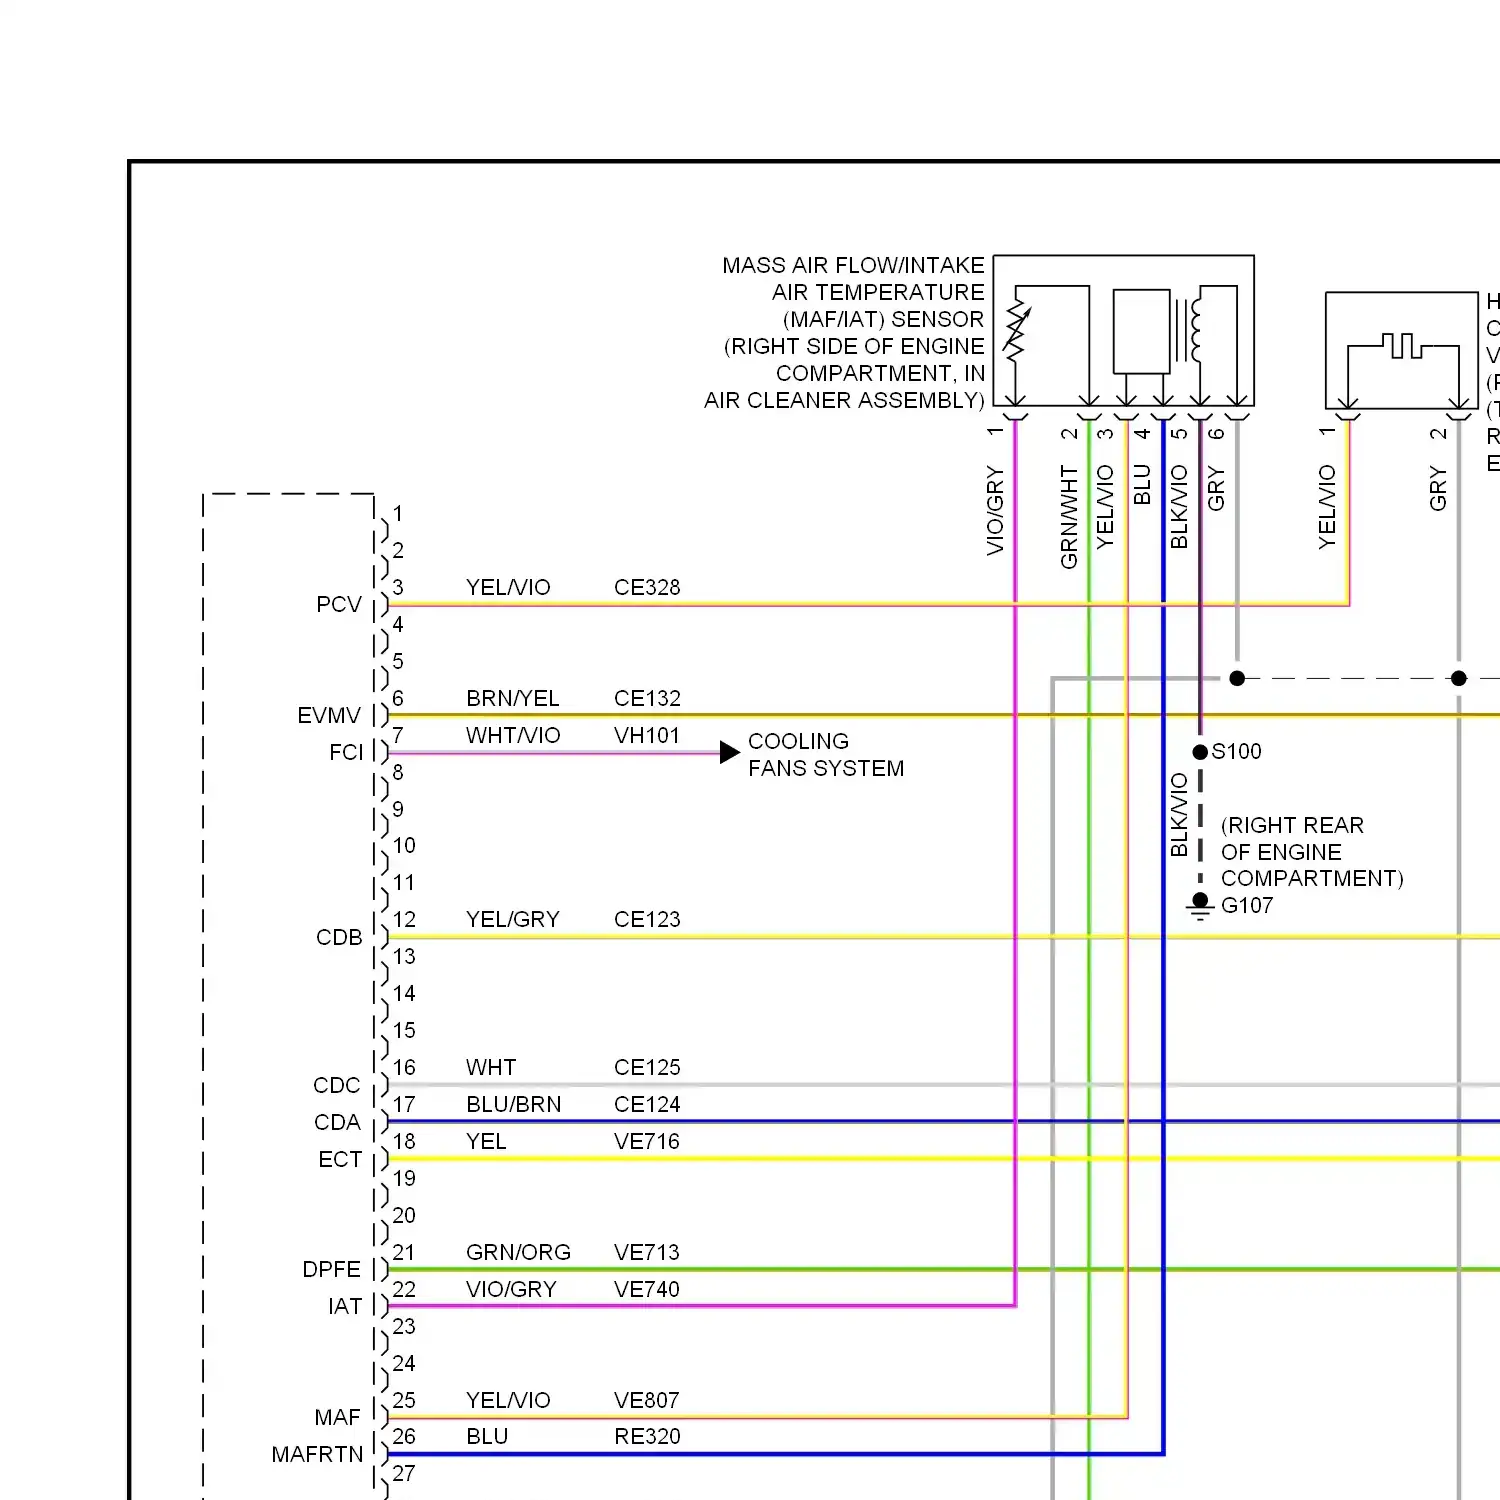Select the MAFRTN pin name
The height and width of the screenshot is (1500, 1500).
pos(317,1454)
